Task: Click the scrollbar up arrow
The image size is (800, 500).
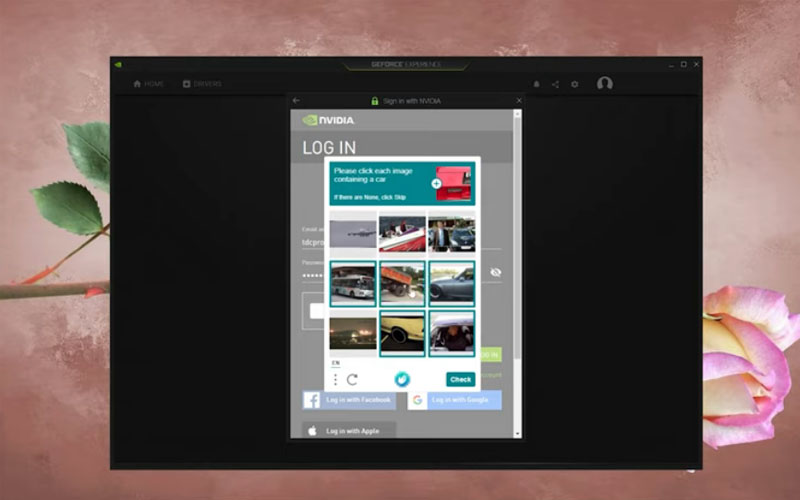Action: click(517, 114)
